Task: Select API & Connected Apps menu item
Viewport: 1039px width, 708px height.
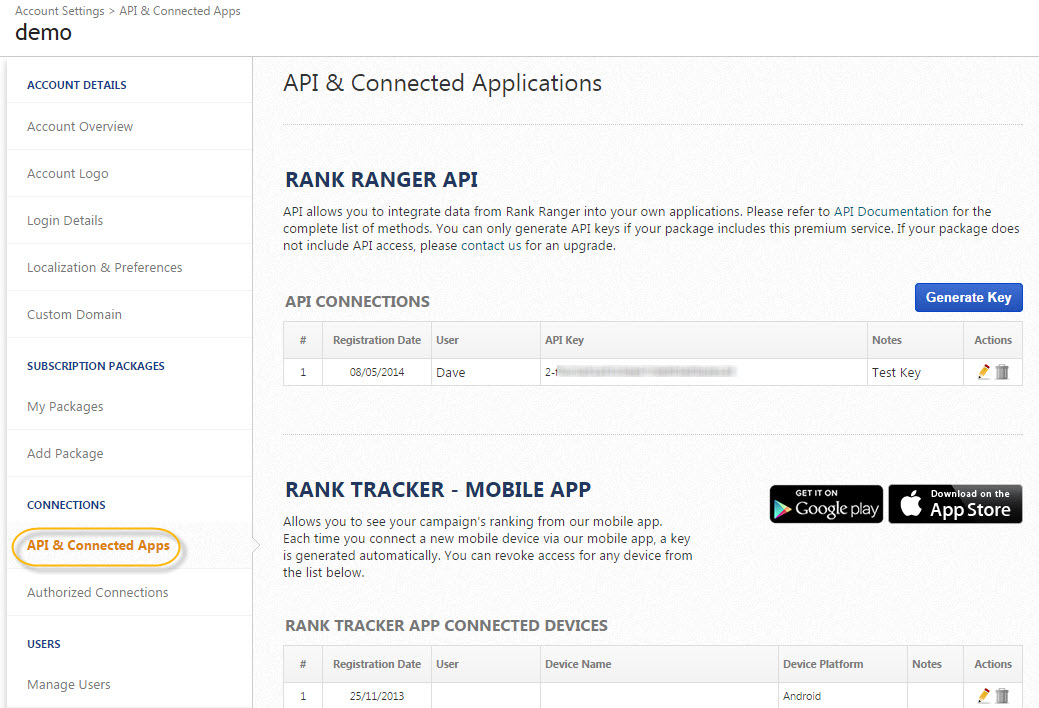Action: tap(98, 546)
